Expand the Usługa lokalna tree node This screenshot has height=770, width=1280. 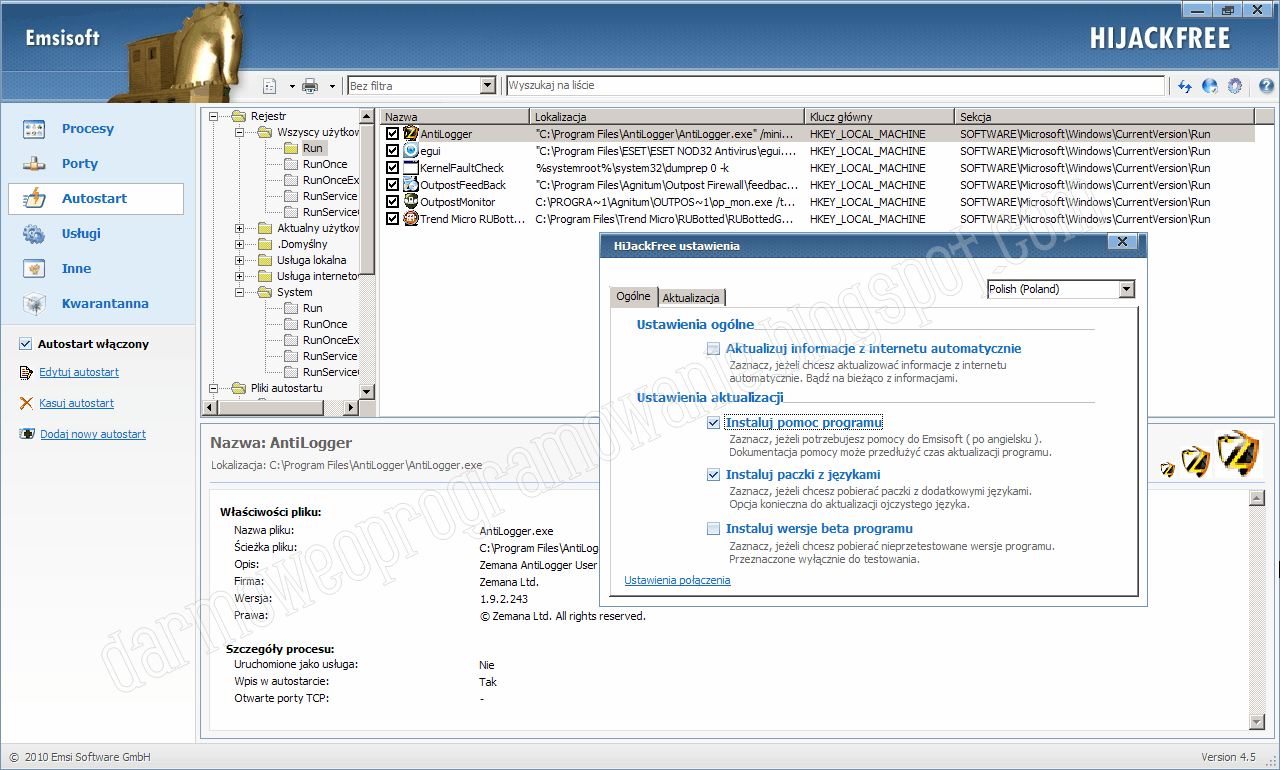(239, 260)
